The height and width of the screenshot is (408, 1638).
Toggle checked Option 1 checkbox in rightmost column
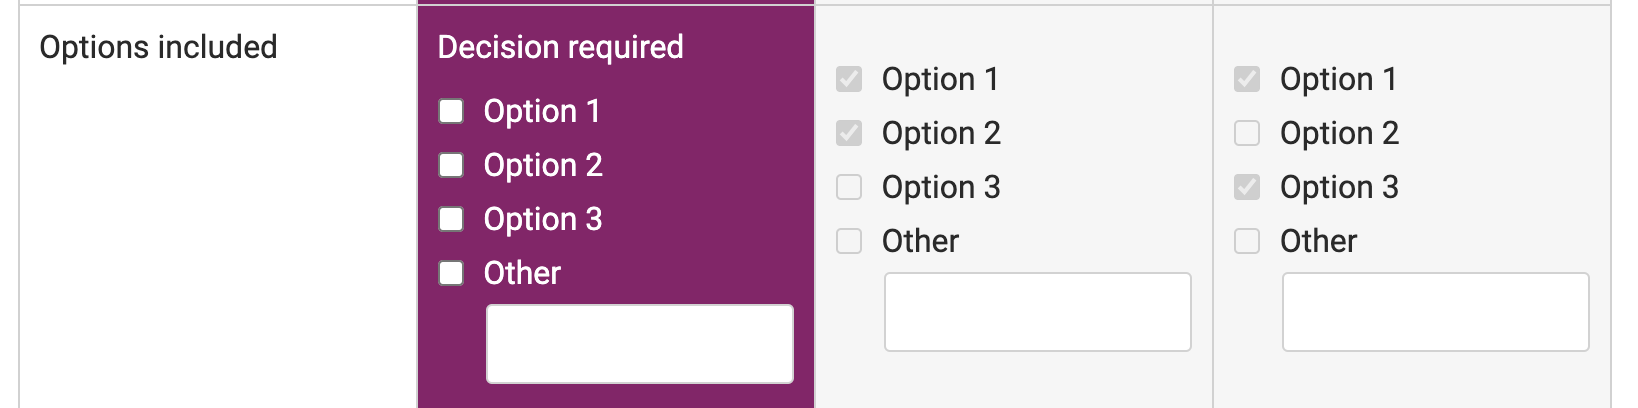point(1247,79)
